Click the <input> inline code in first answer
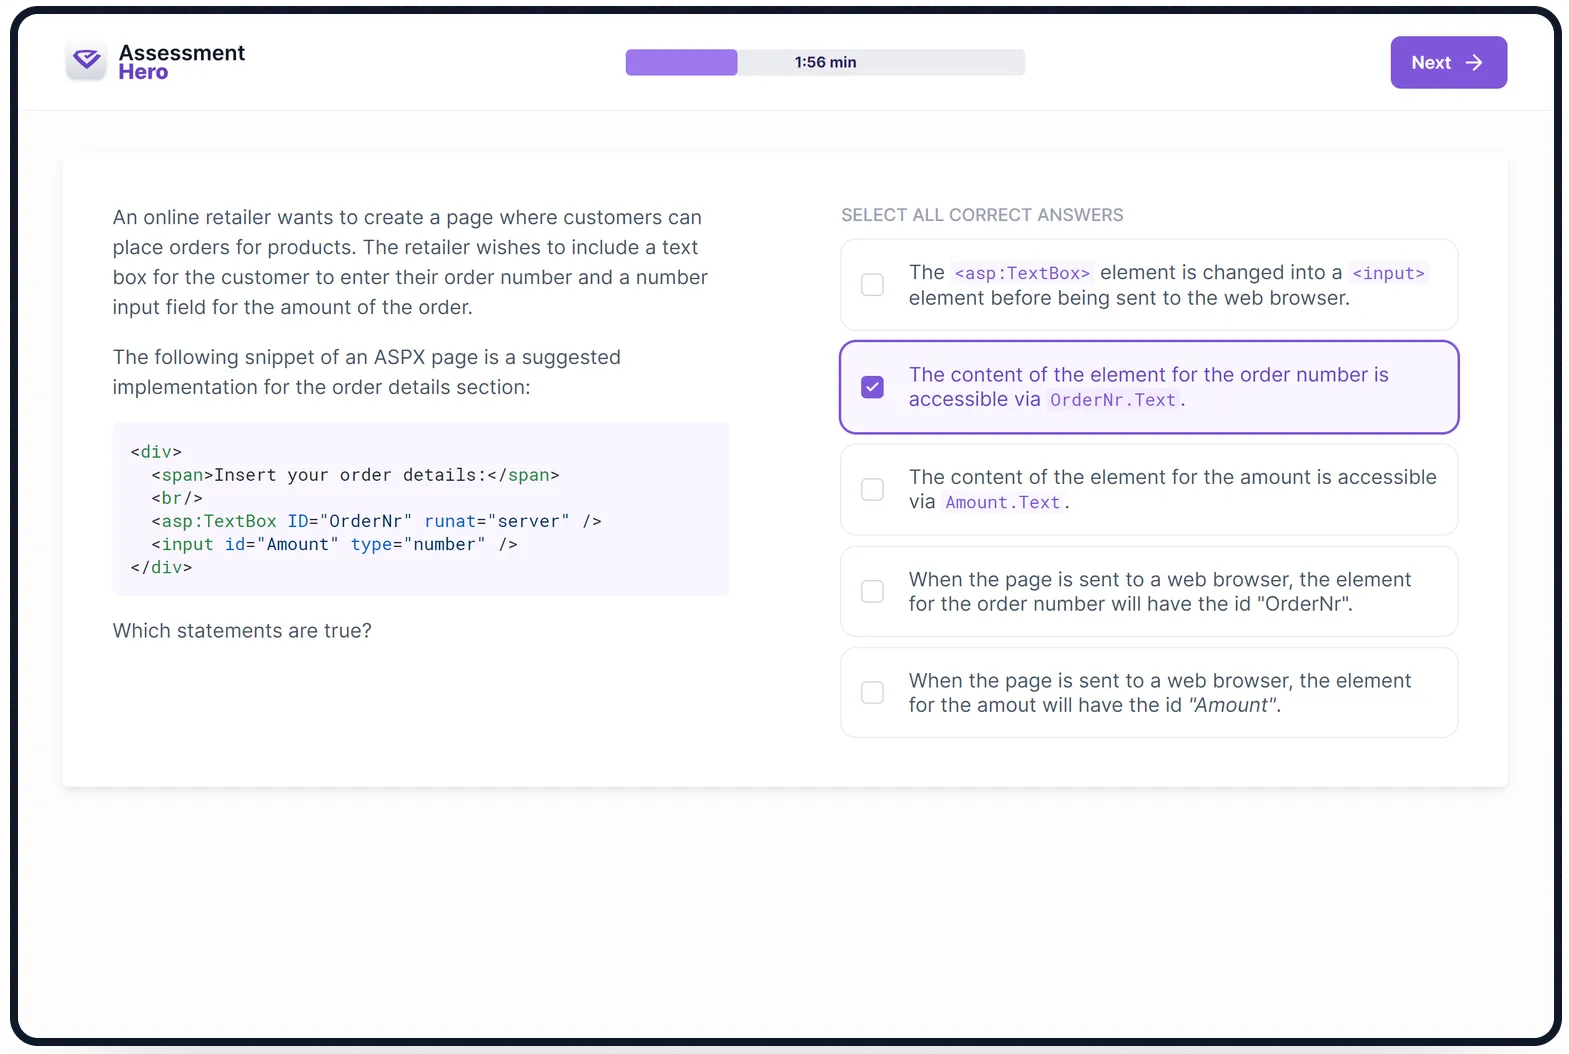This screenshot has height=1054, width=1569. (1388, 273)
